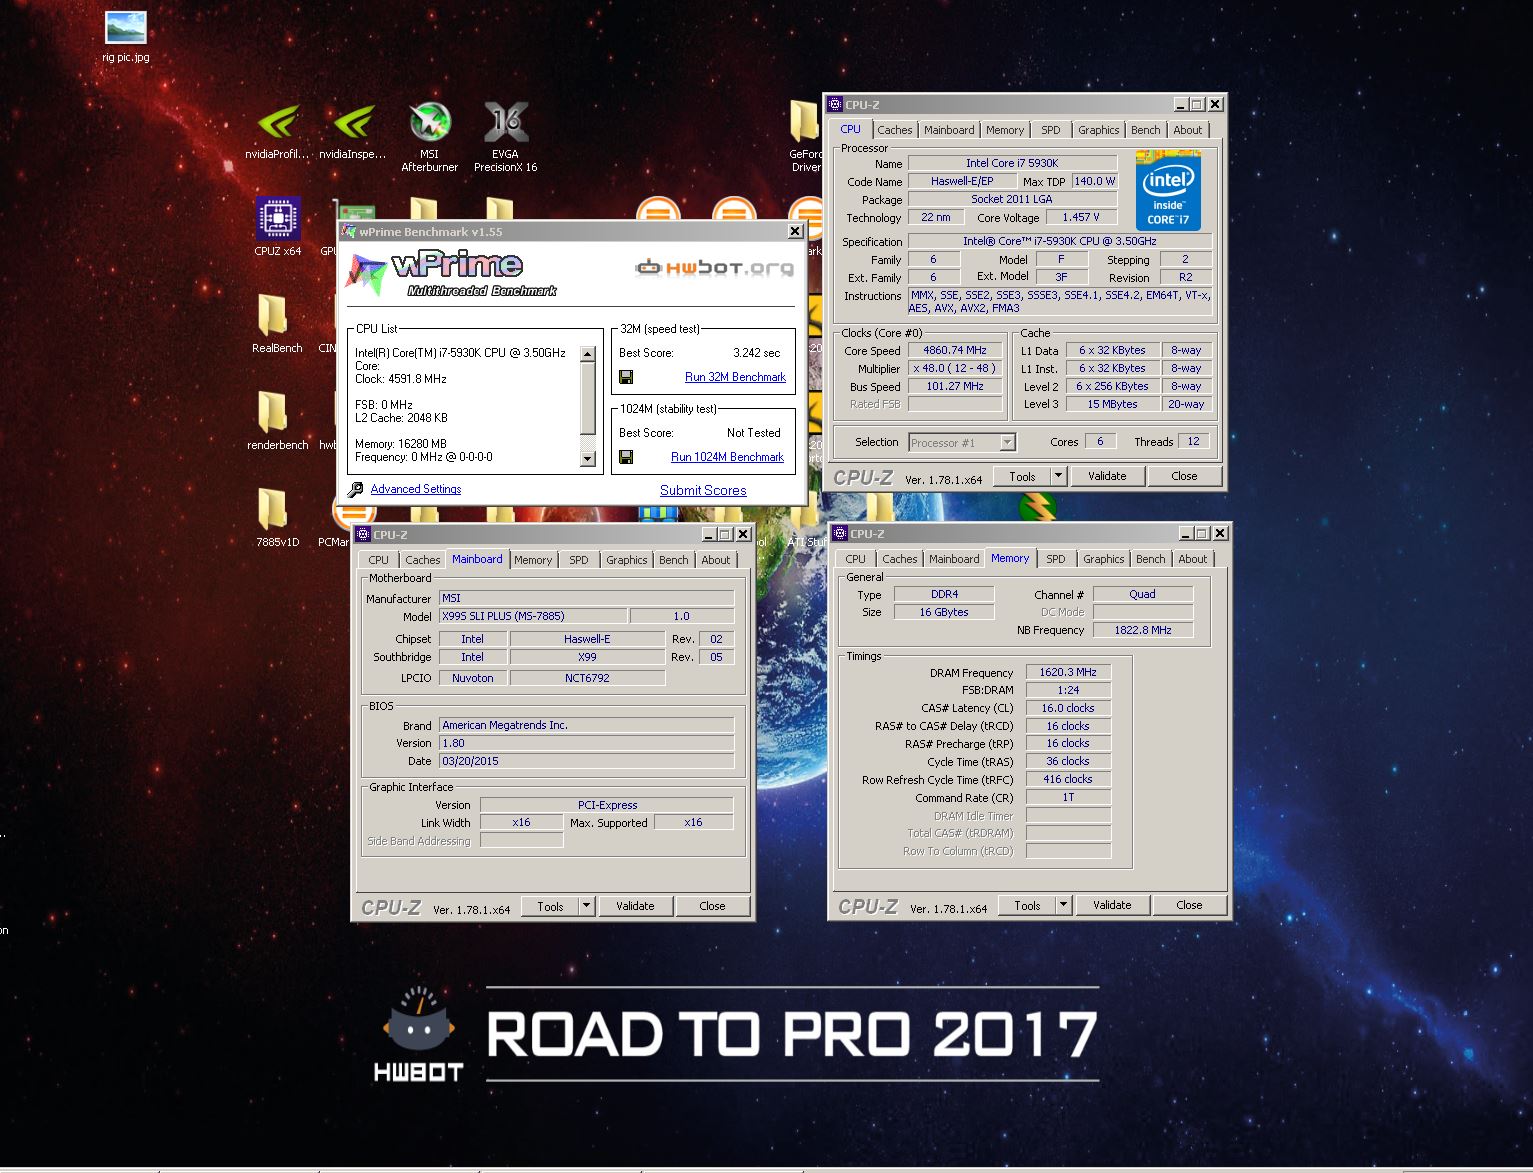This screenshot has width=1533, height=1173.
Task: Open SPD tab in top CPU-Z window
Action: [x=1050, y=130]
